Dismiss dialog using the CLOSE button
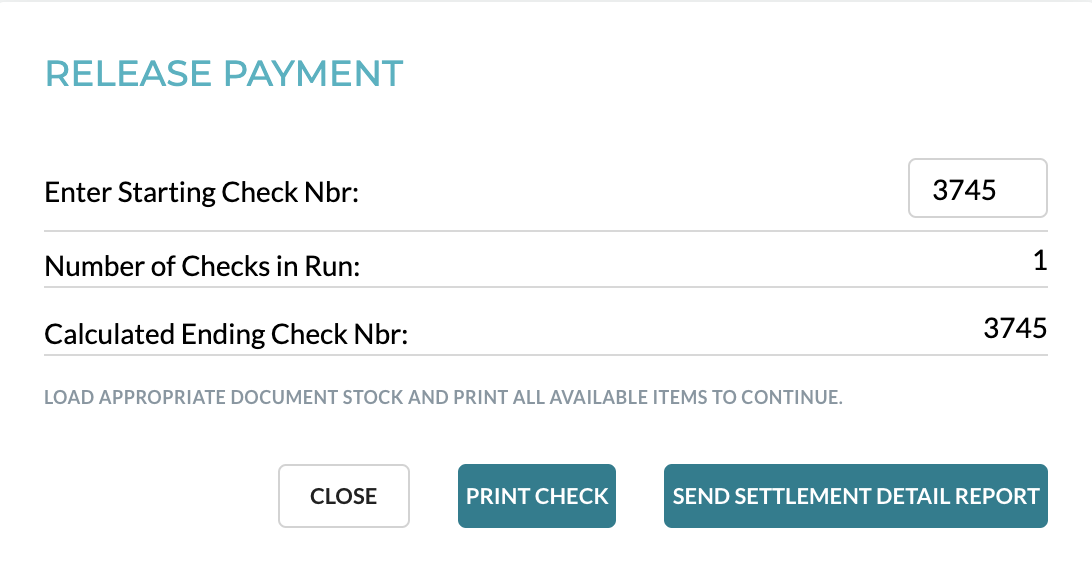The width and height of the screenshot is (1092, 570). pyautogui.click(x=343, y=496)
